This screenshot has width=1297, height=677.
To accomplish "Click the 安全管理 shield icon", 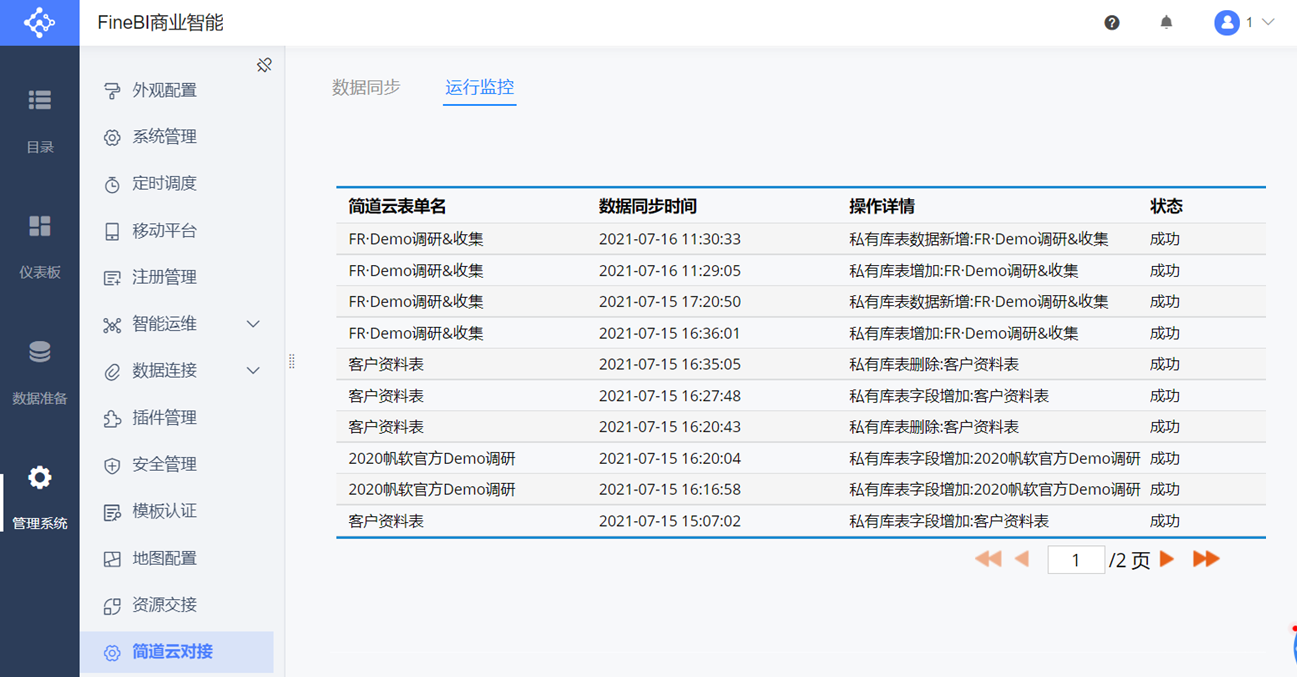I will 112,466.
